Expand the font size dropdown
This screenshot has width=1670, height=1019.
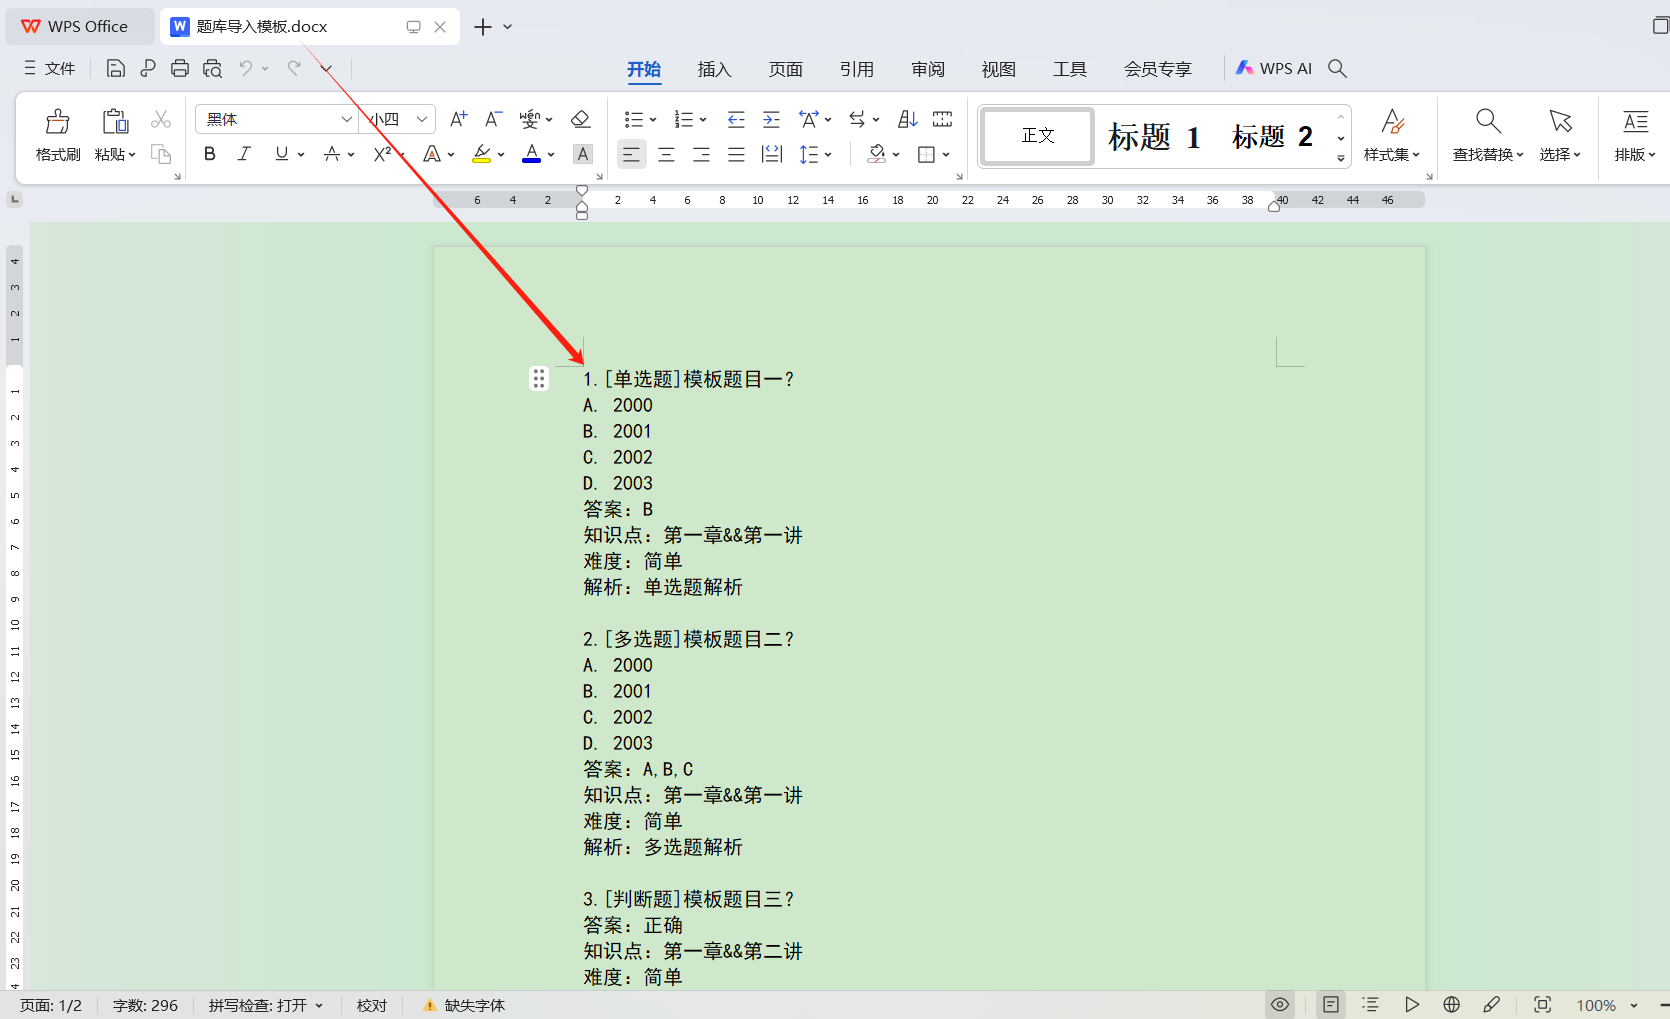pyautogui.click(x=421, y=119)
